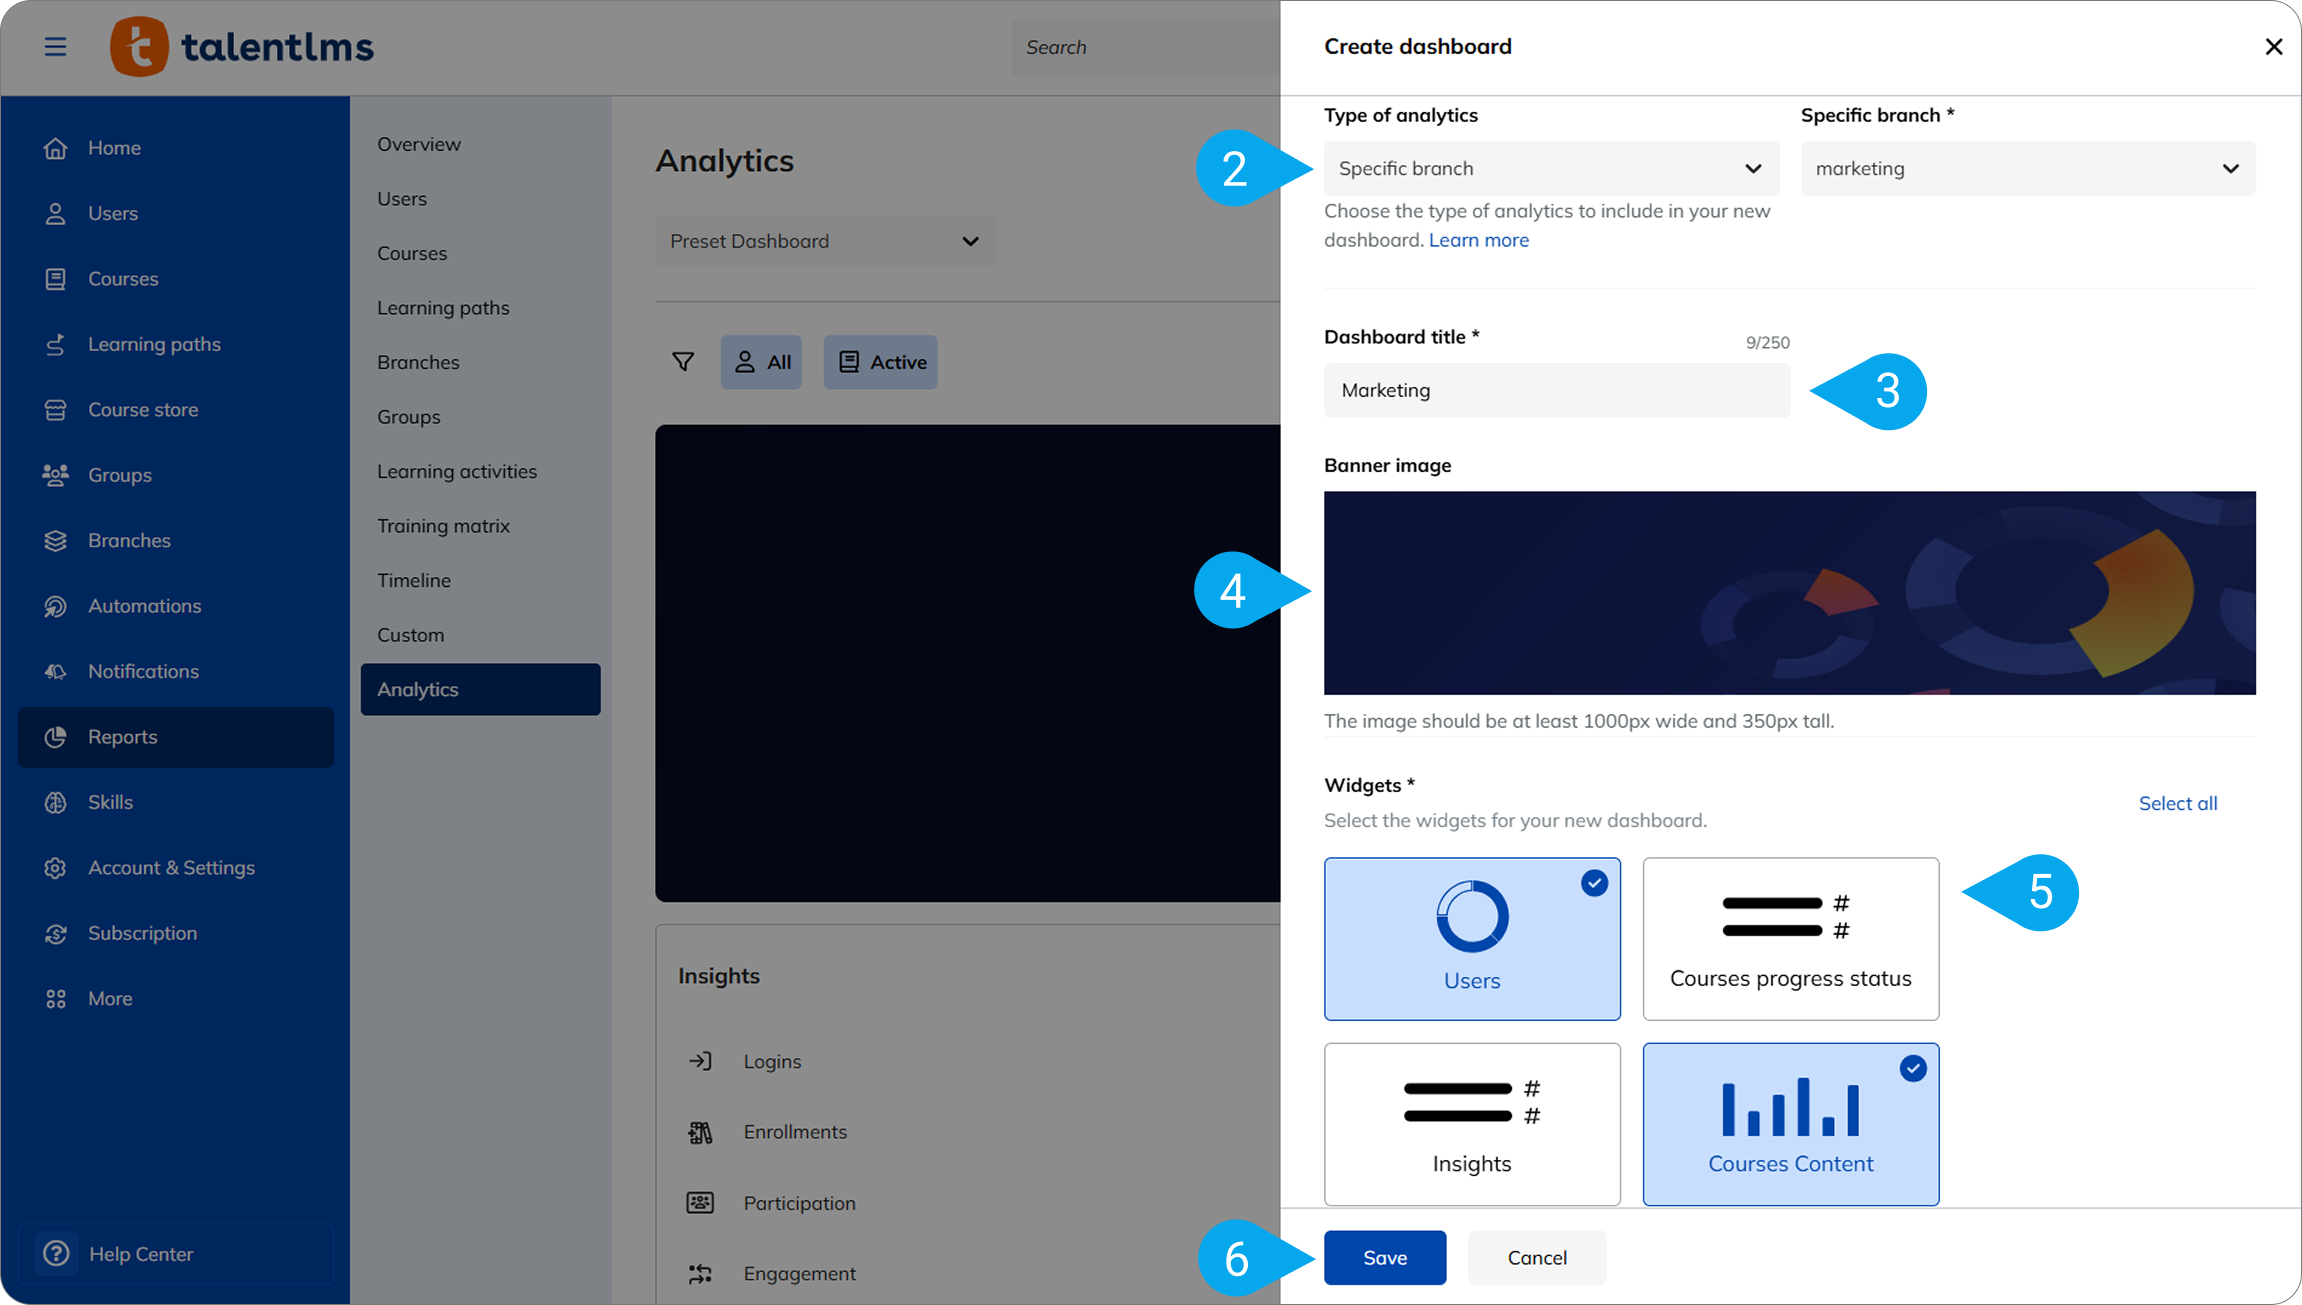Deselect the Users widget card
This screenshot has width=2302, height=1305.
click(x=1472, y=939)
